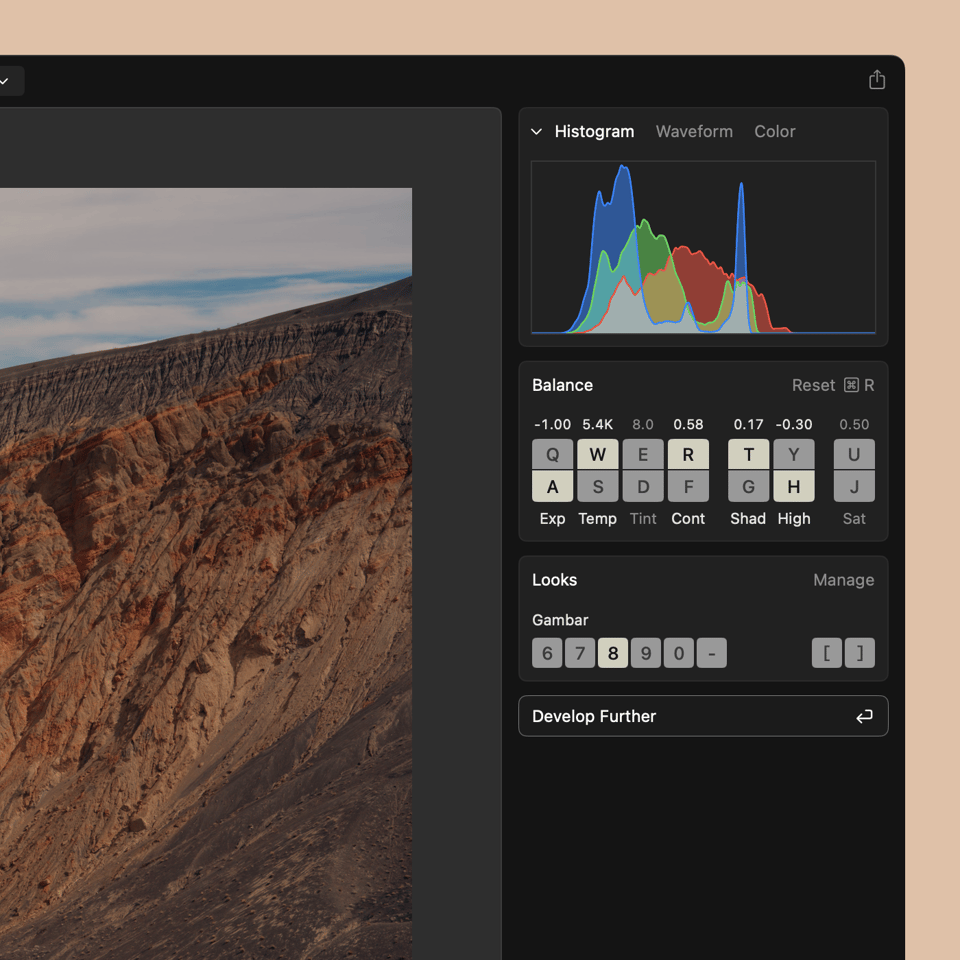The height and width of the screenshot is (960, 960).
Task: Click the right bracket look key
Action: point(860,653)
